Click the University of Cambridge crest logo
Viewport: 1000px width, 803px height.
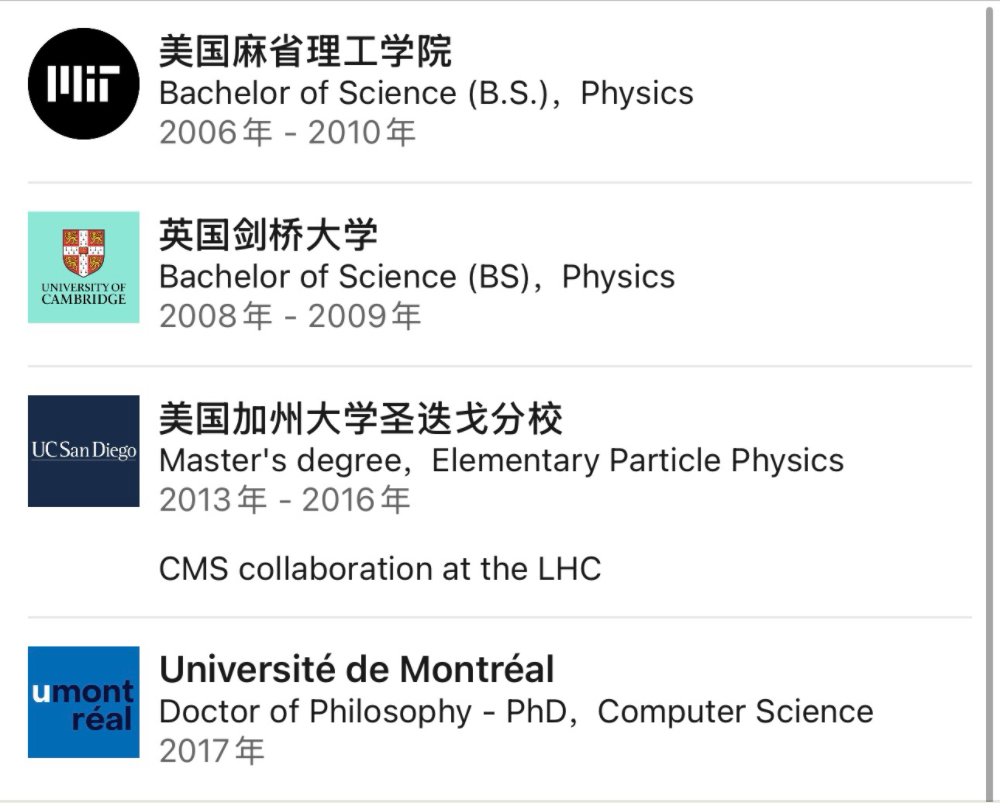(x=83, y=267)
